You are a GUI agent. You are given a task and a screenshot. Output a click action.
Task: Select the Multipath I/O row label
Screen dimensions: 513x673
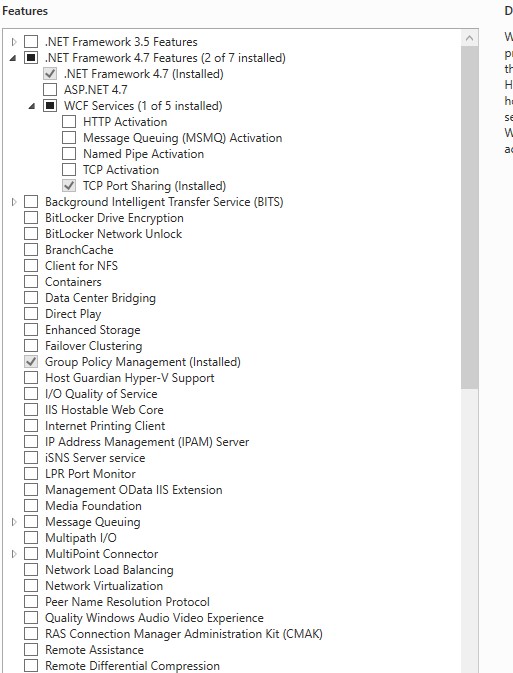[81, 538]
